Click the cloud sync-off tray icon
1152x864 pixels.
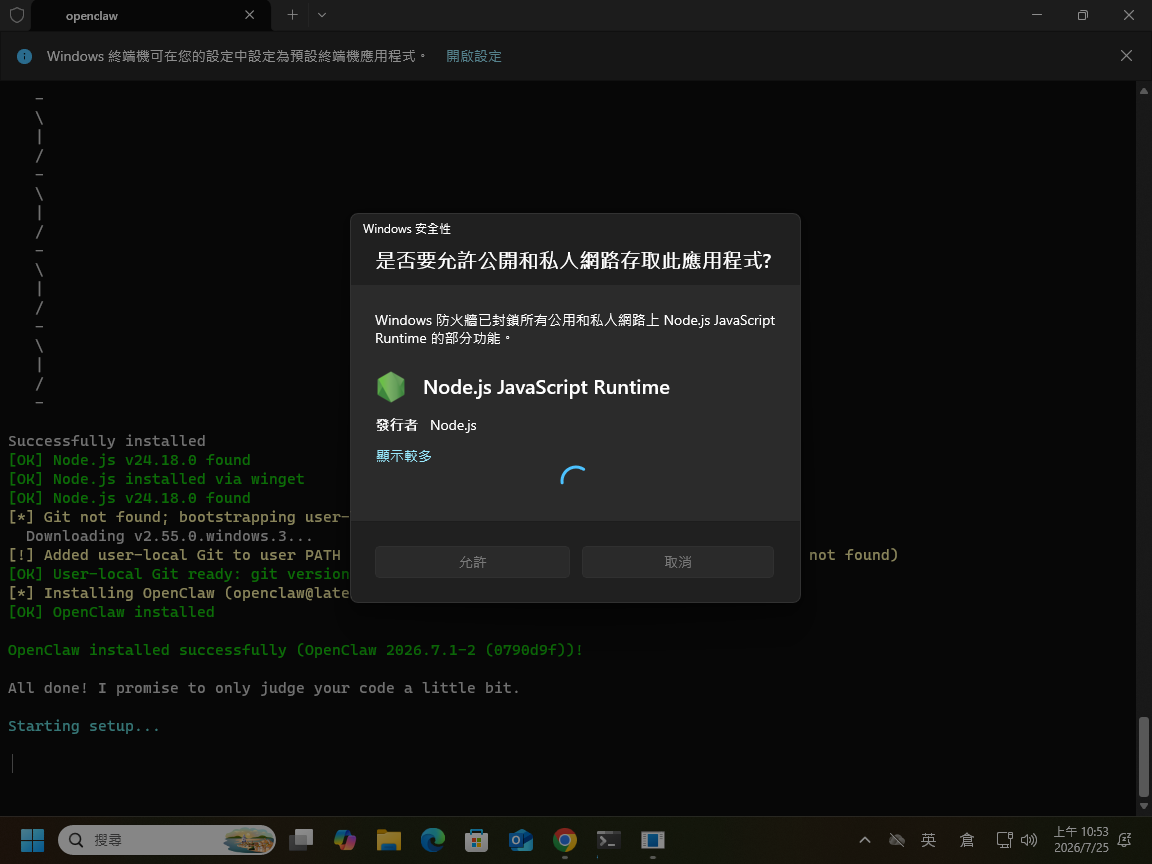point(896,840)
